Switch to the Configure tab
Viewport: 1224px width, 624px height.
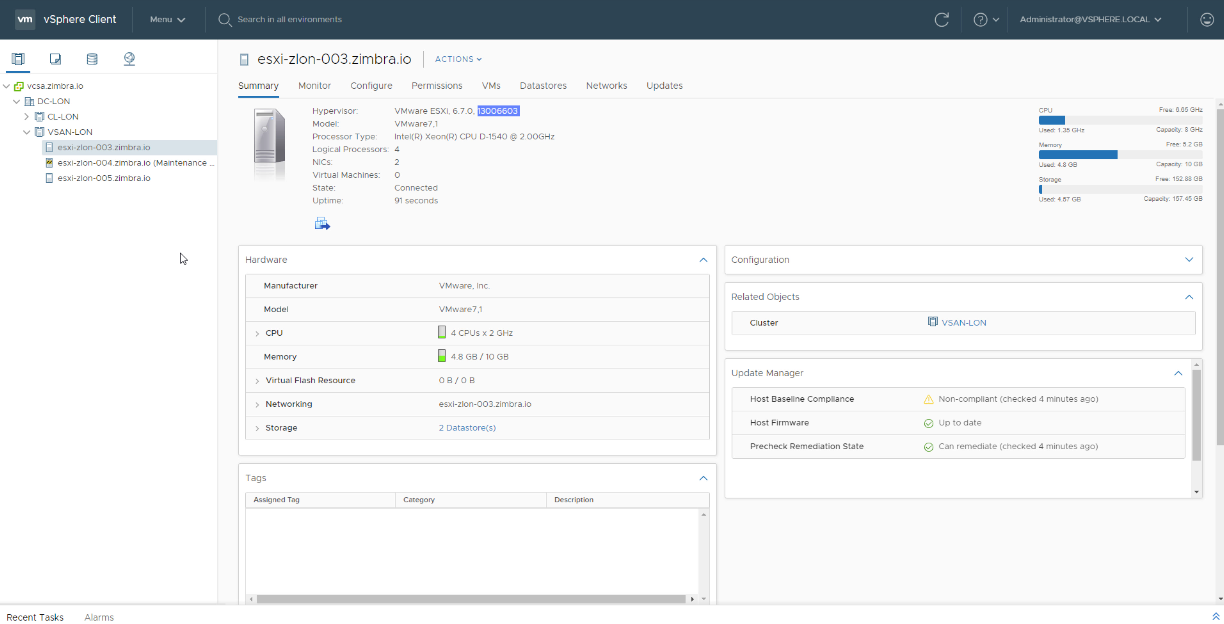[371, 86]
